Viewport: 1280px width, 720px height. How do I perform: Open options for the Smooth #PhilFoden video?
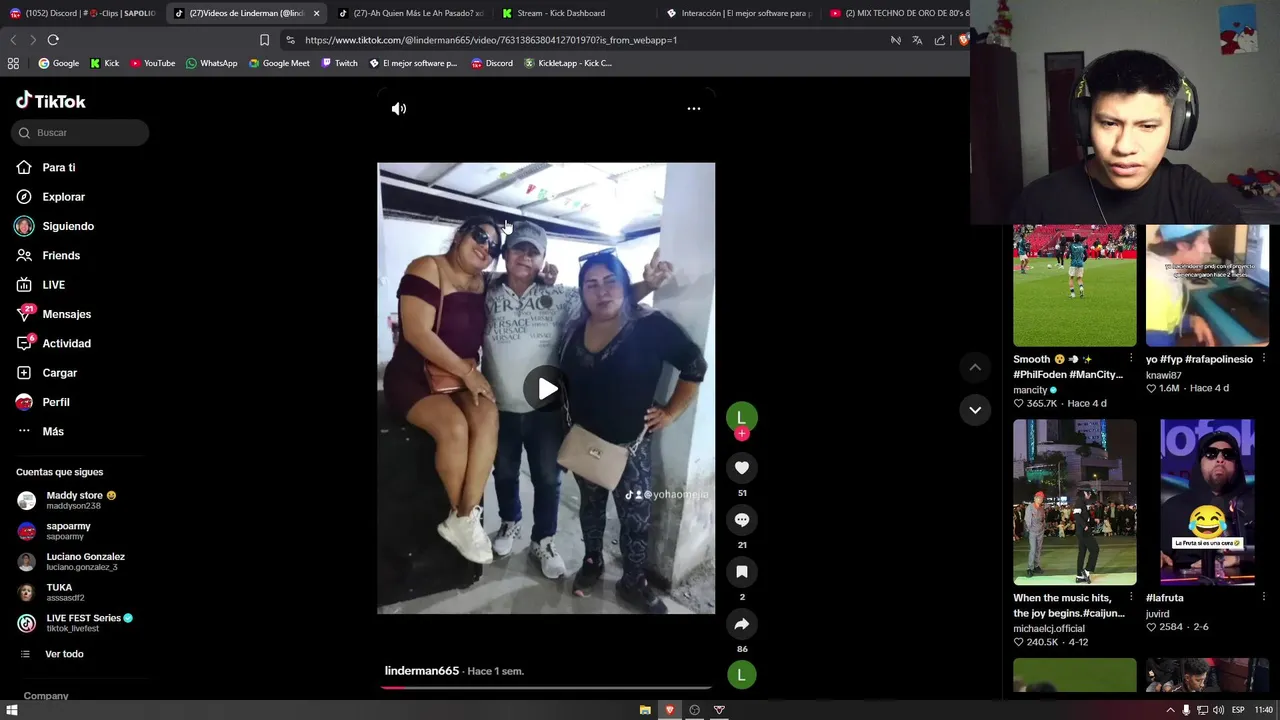click(1131, 359)
